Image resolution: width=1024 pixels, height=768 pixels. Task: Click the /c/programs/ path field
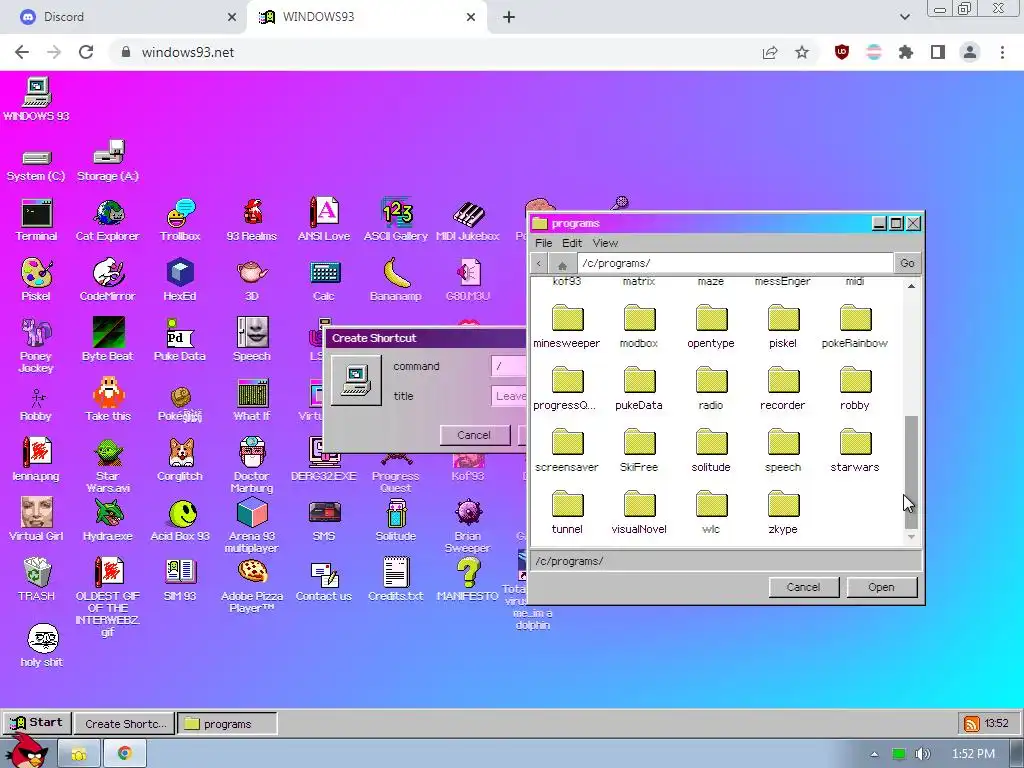tap(735, 263)
